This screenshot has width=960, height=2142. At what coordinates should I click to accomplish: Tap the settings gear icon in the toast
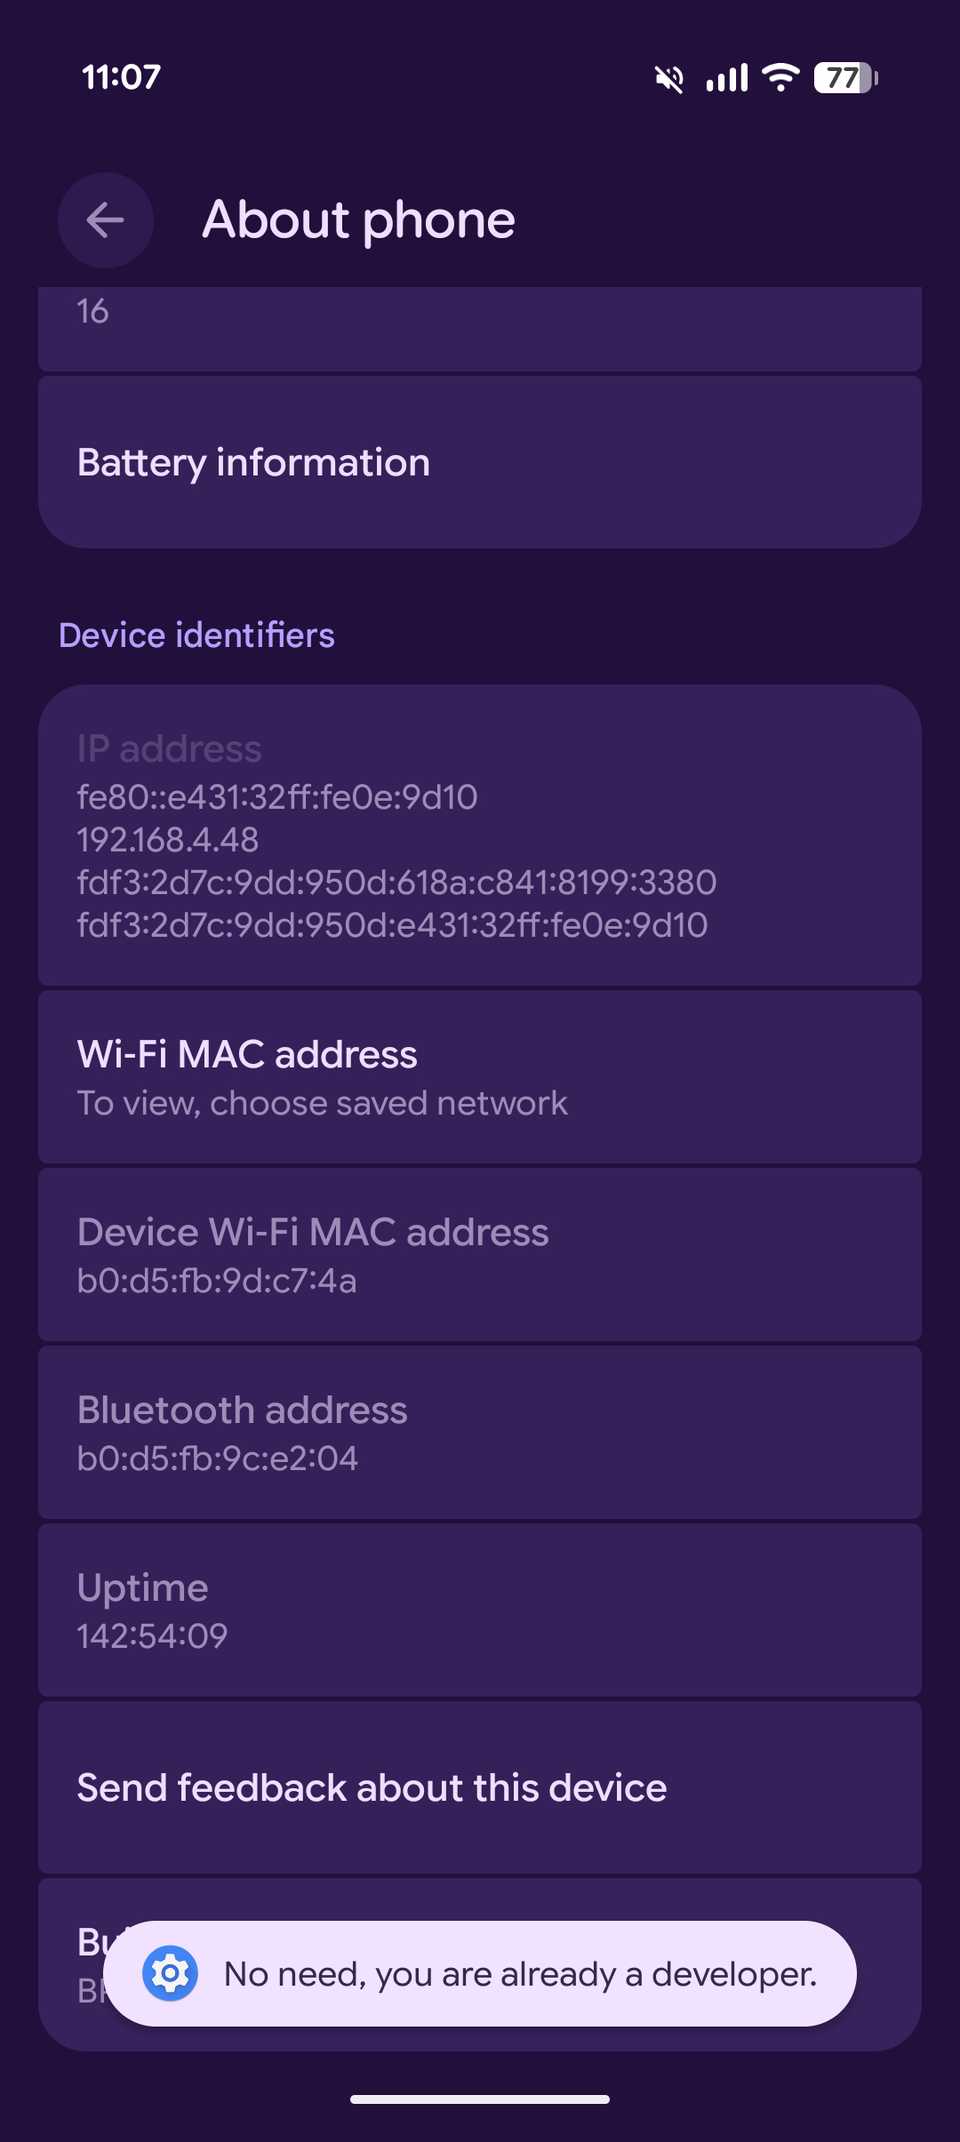coord(170,1973)
